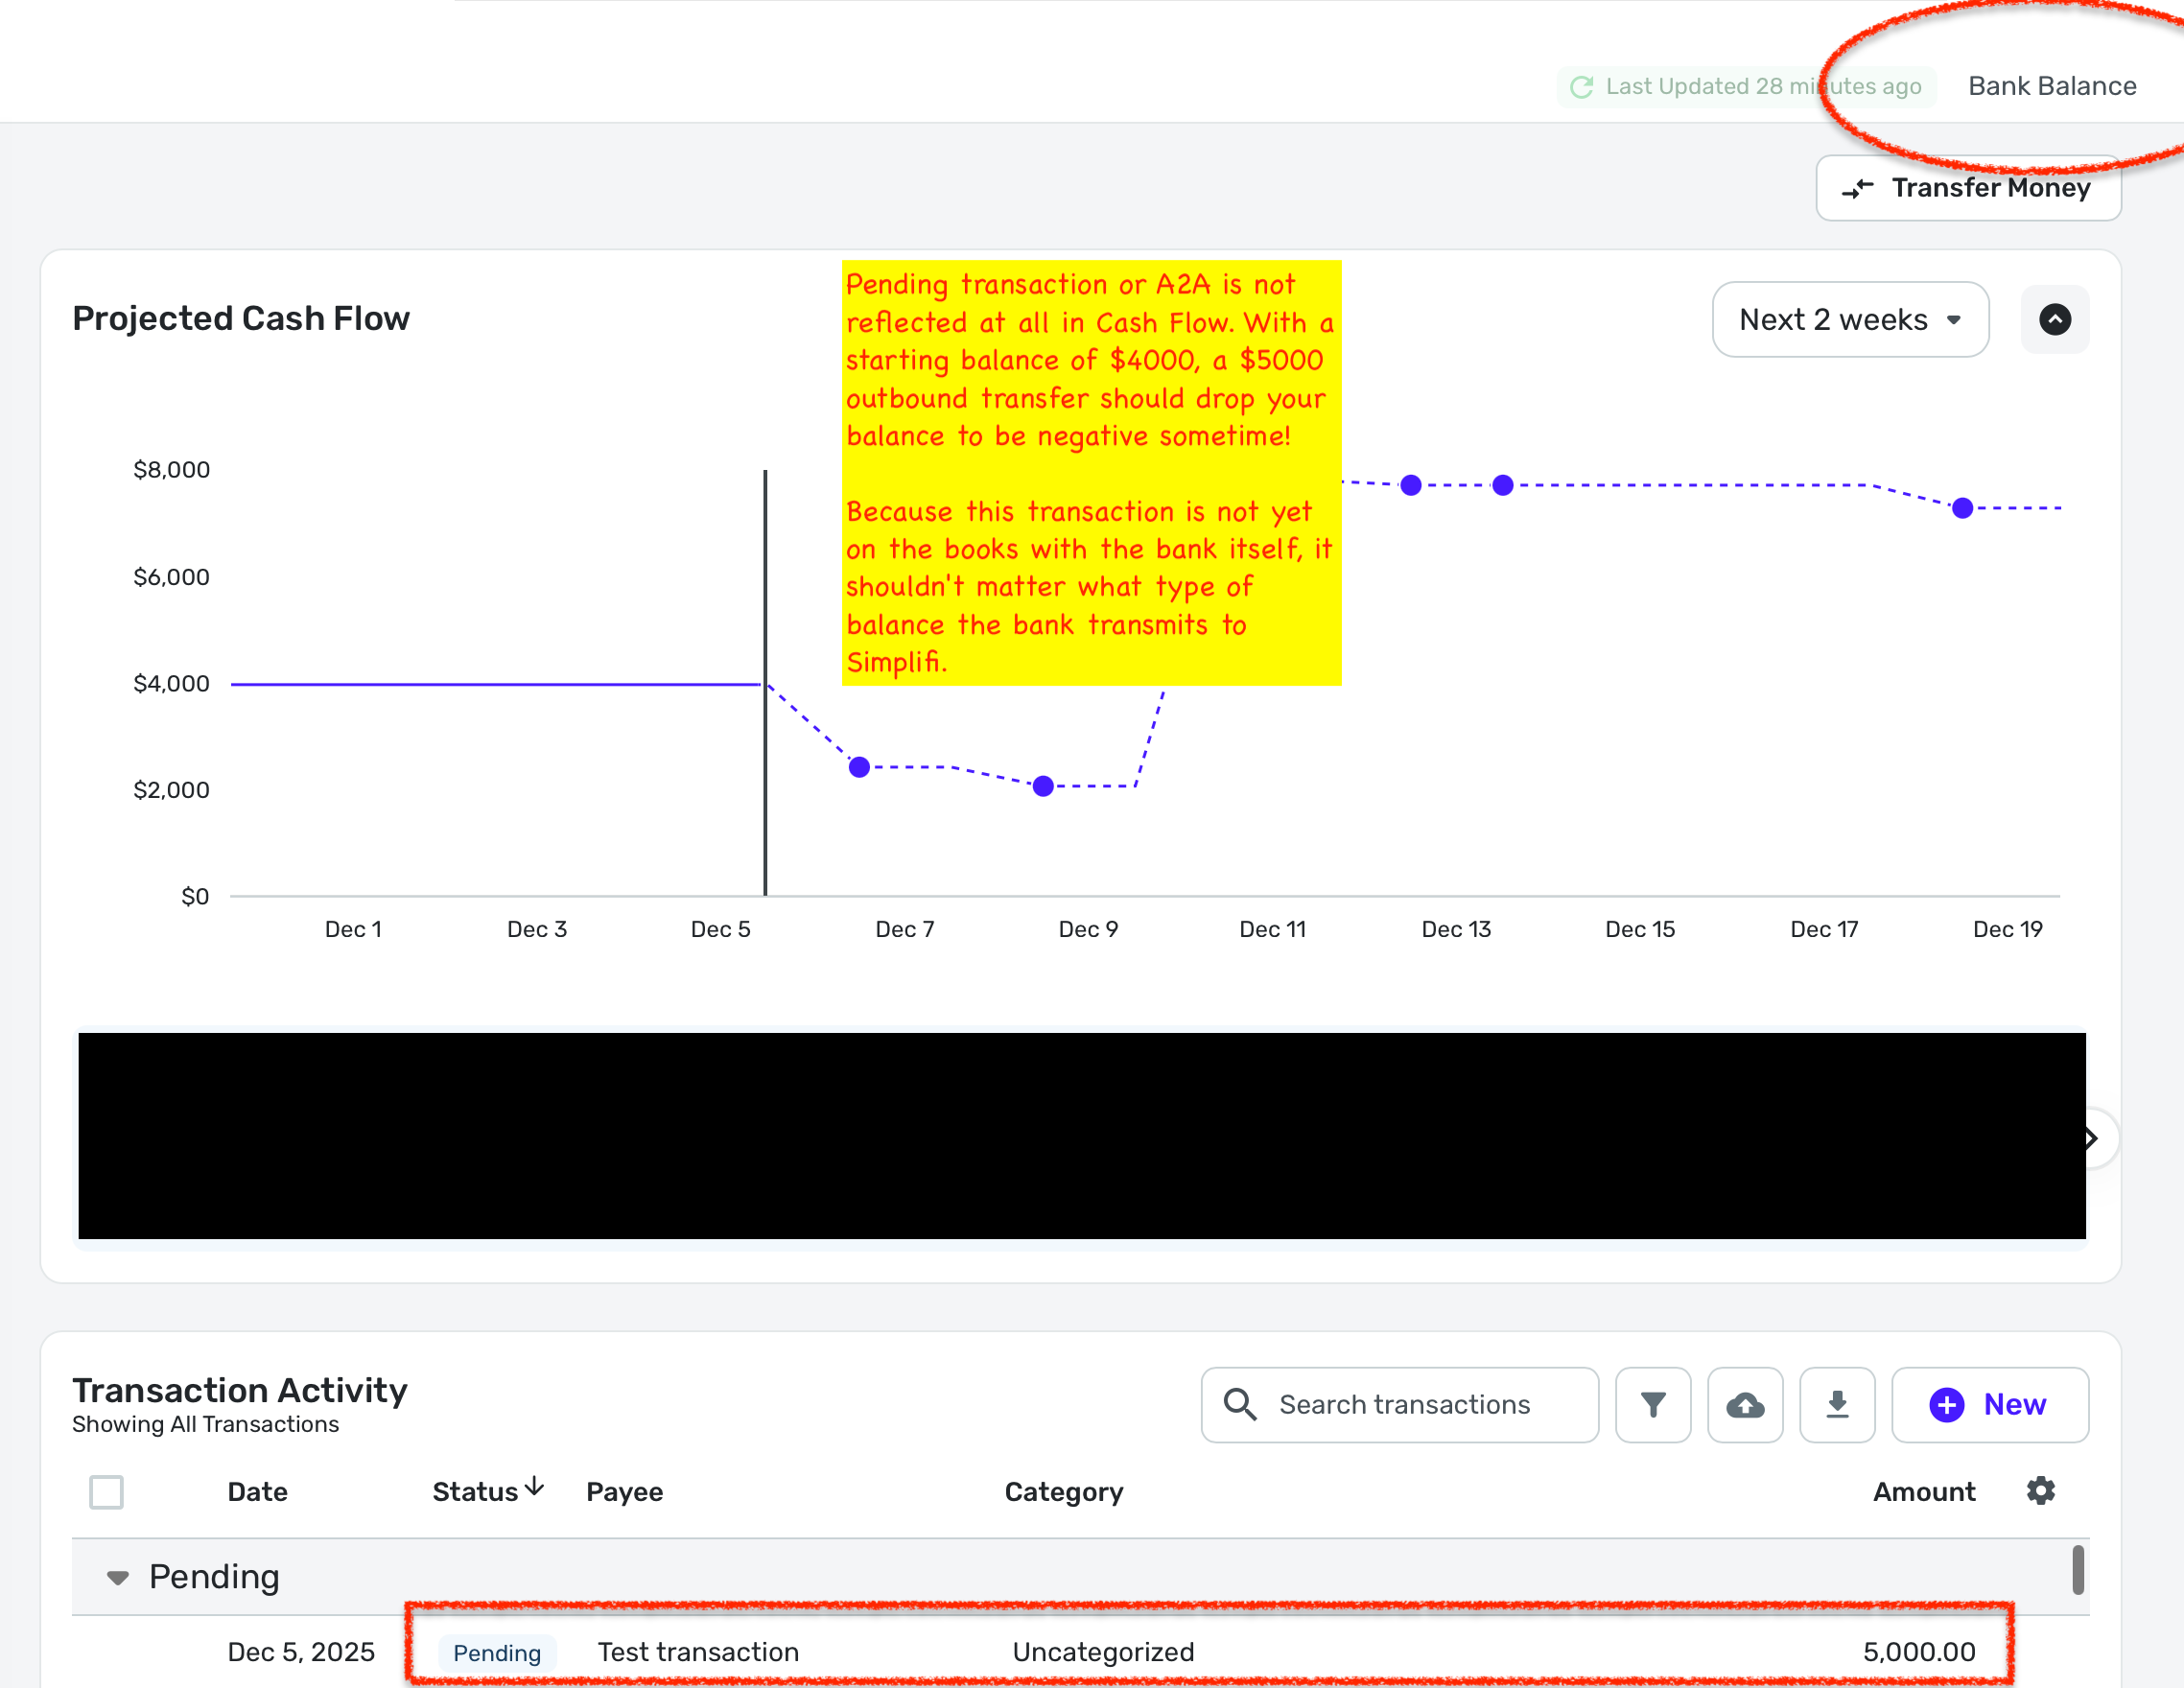Click the Amount column header
Screen dimensions: 2184x1688
click(x=1923, y=1492)
